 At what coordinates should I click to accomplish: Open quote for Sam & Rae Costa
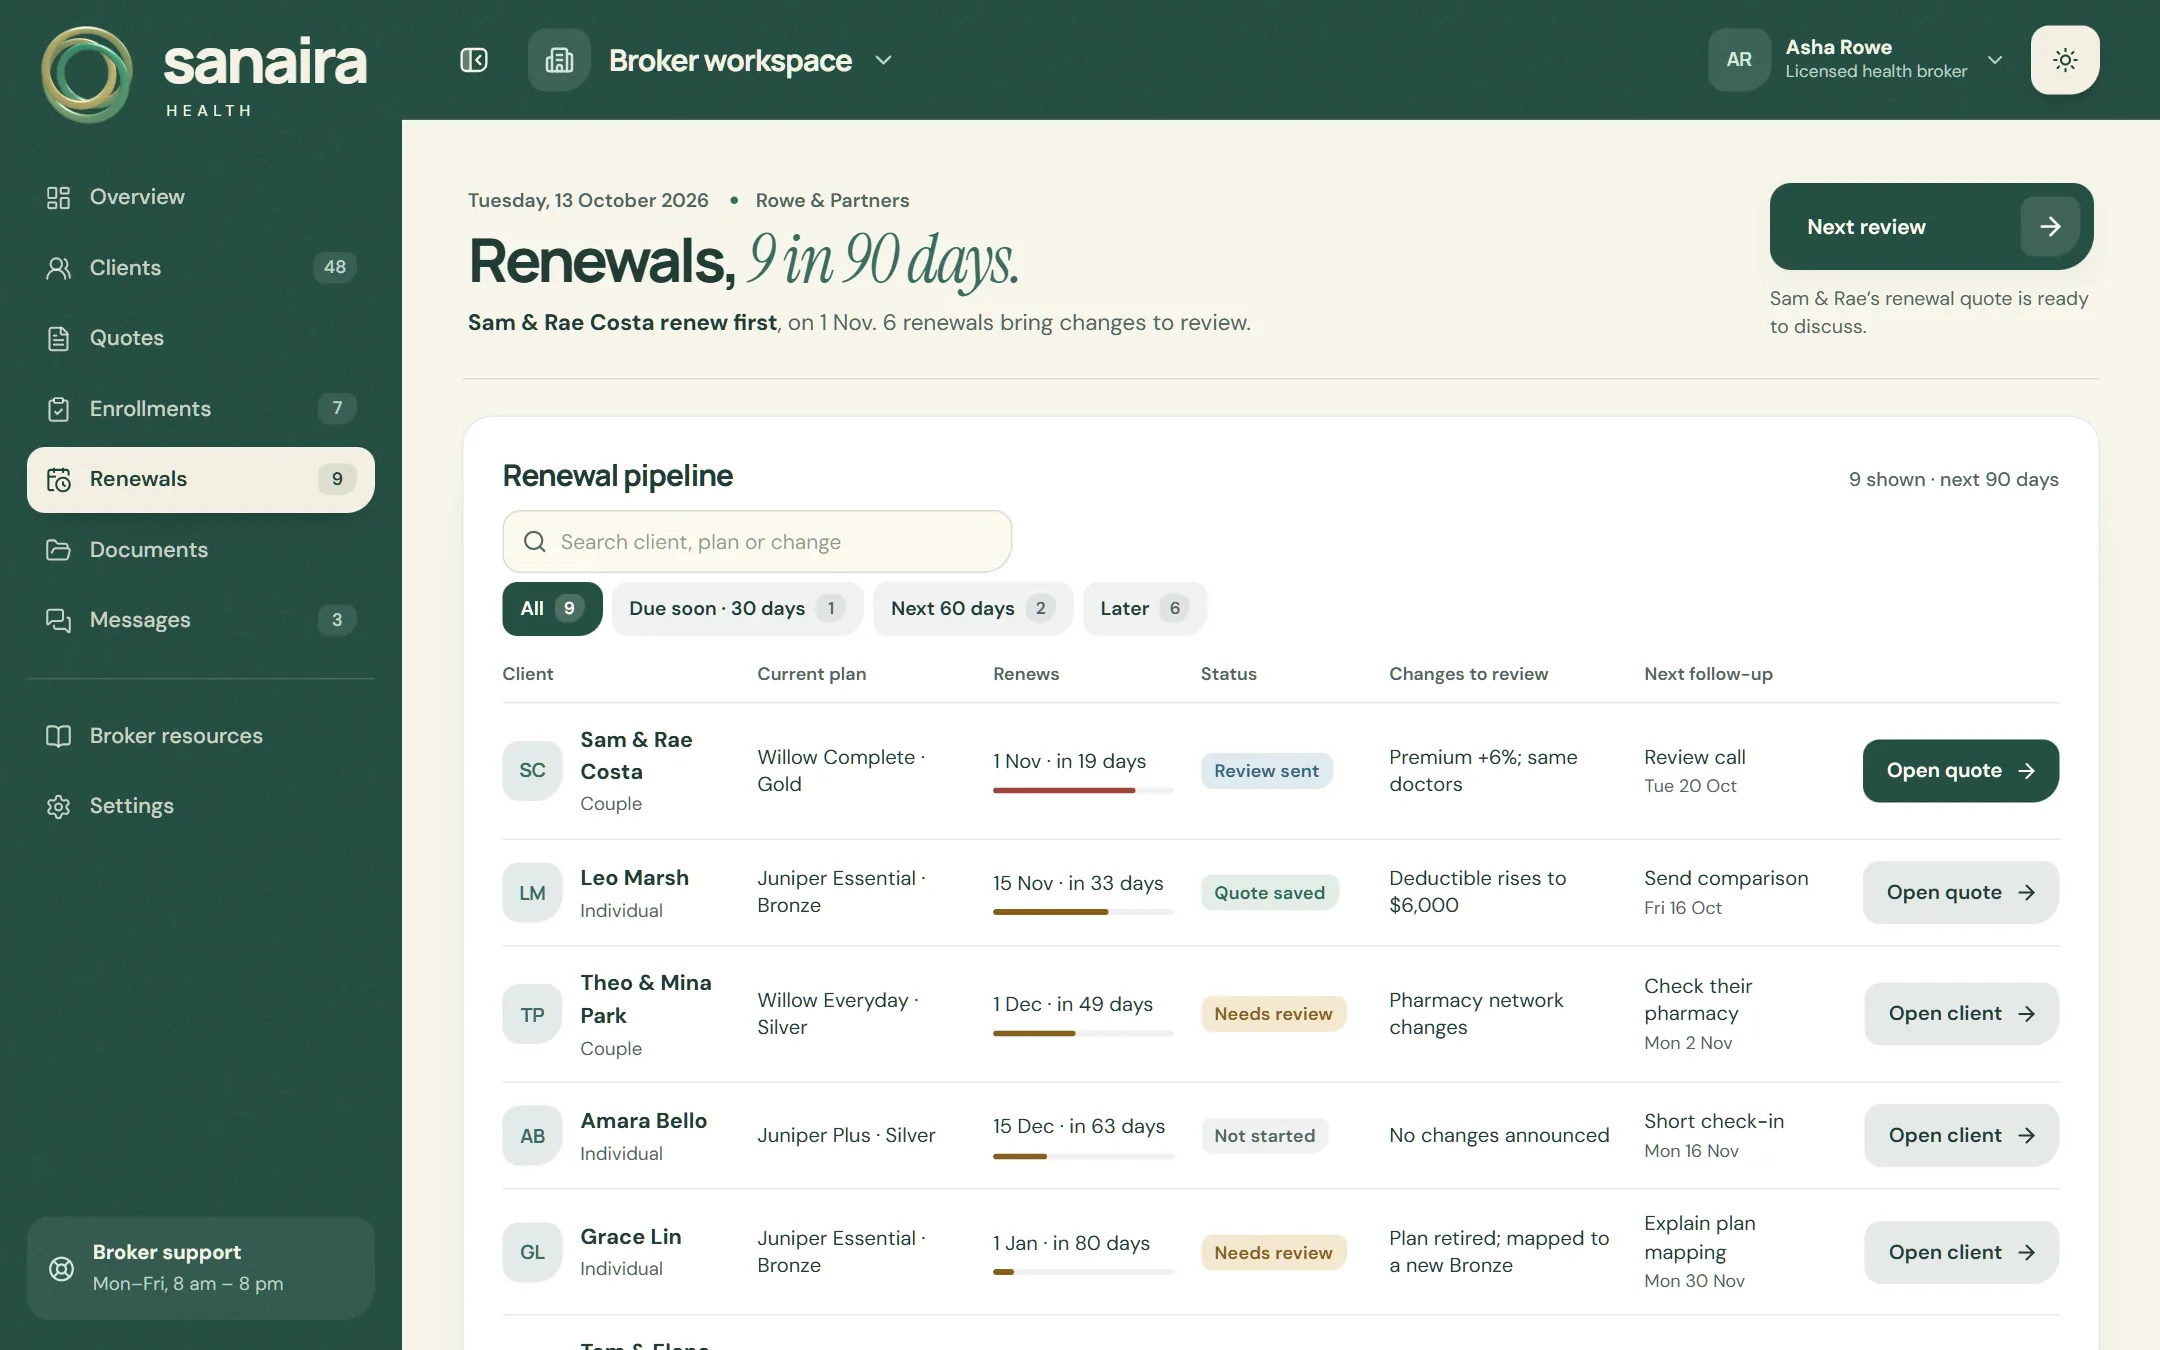[x=1960, y=771]
